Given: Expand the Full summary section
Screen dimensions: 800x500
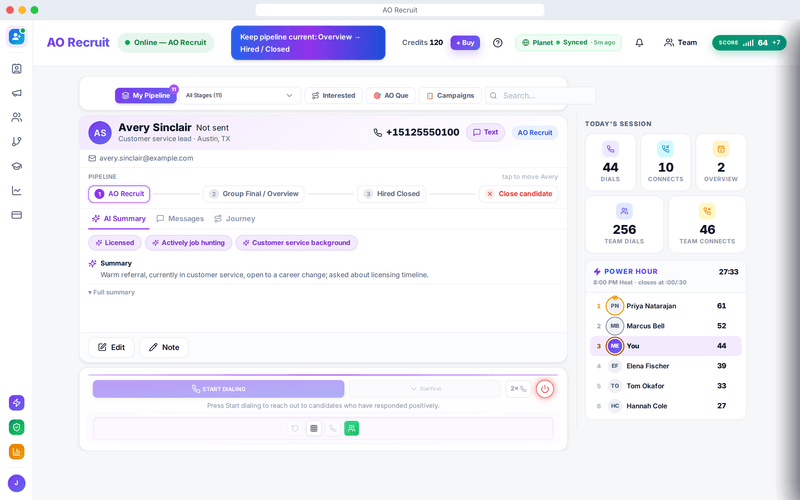Looking at the screenshot, I should click(x=111, y=292).
